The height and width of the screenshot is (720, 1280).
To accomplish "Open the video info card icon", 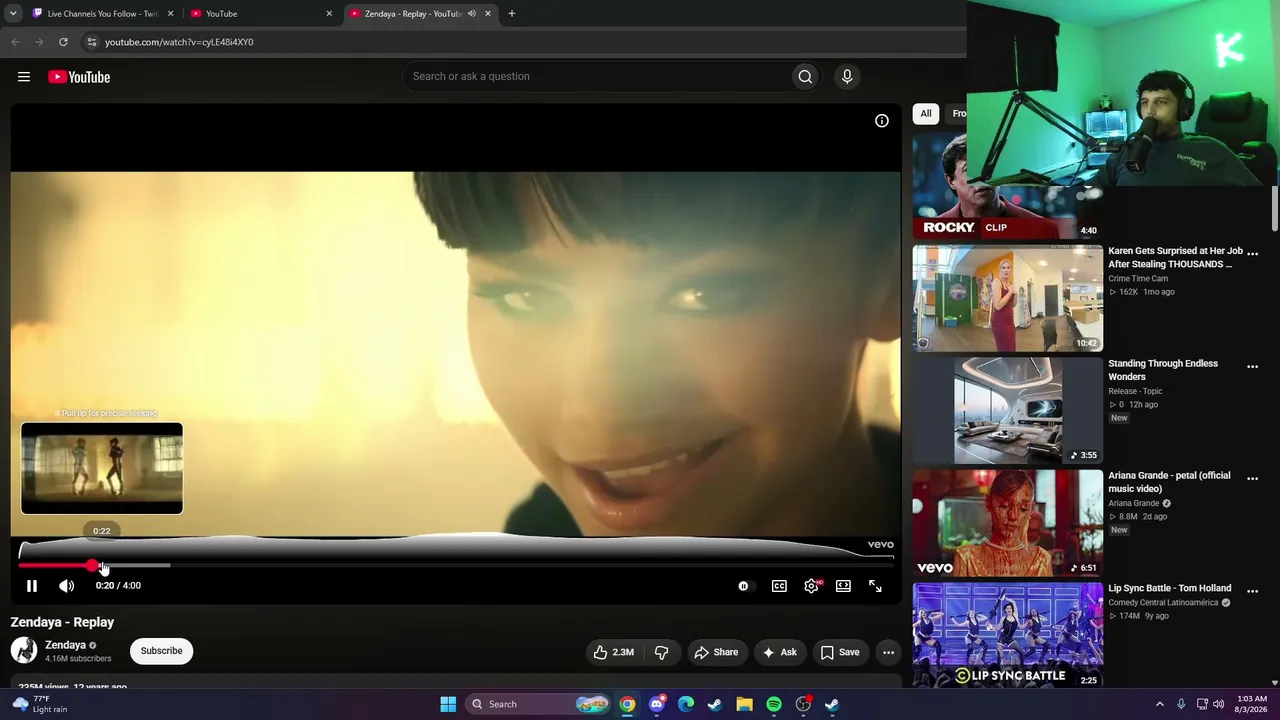I will [x=882, y=121].
